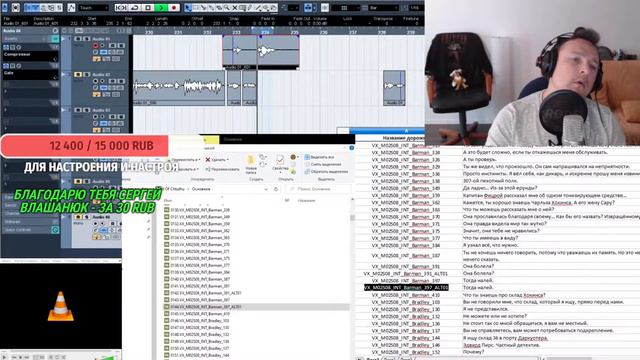Mute the Audio 03 track

point(78,110)
